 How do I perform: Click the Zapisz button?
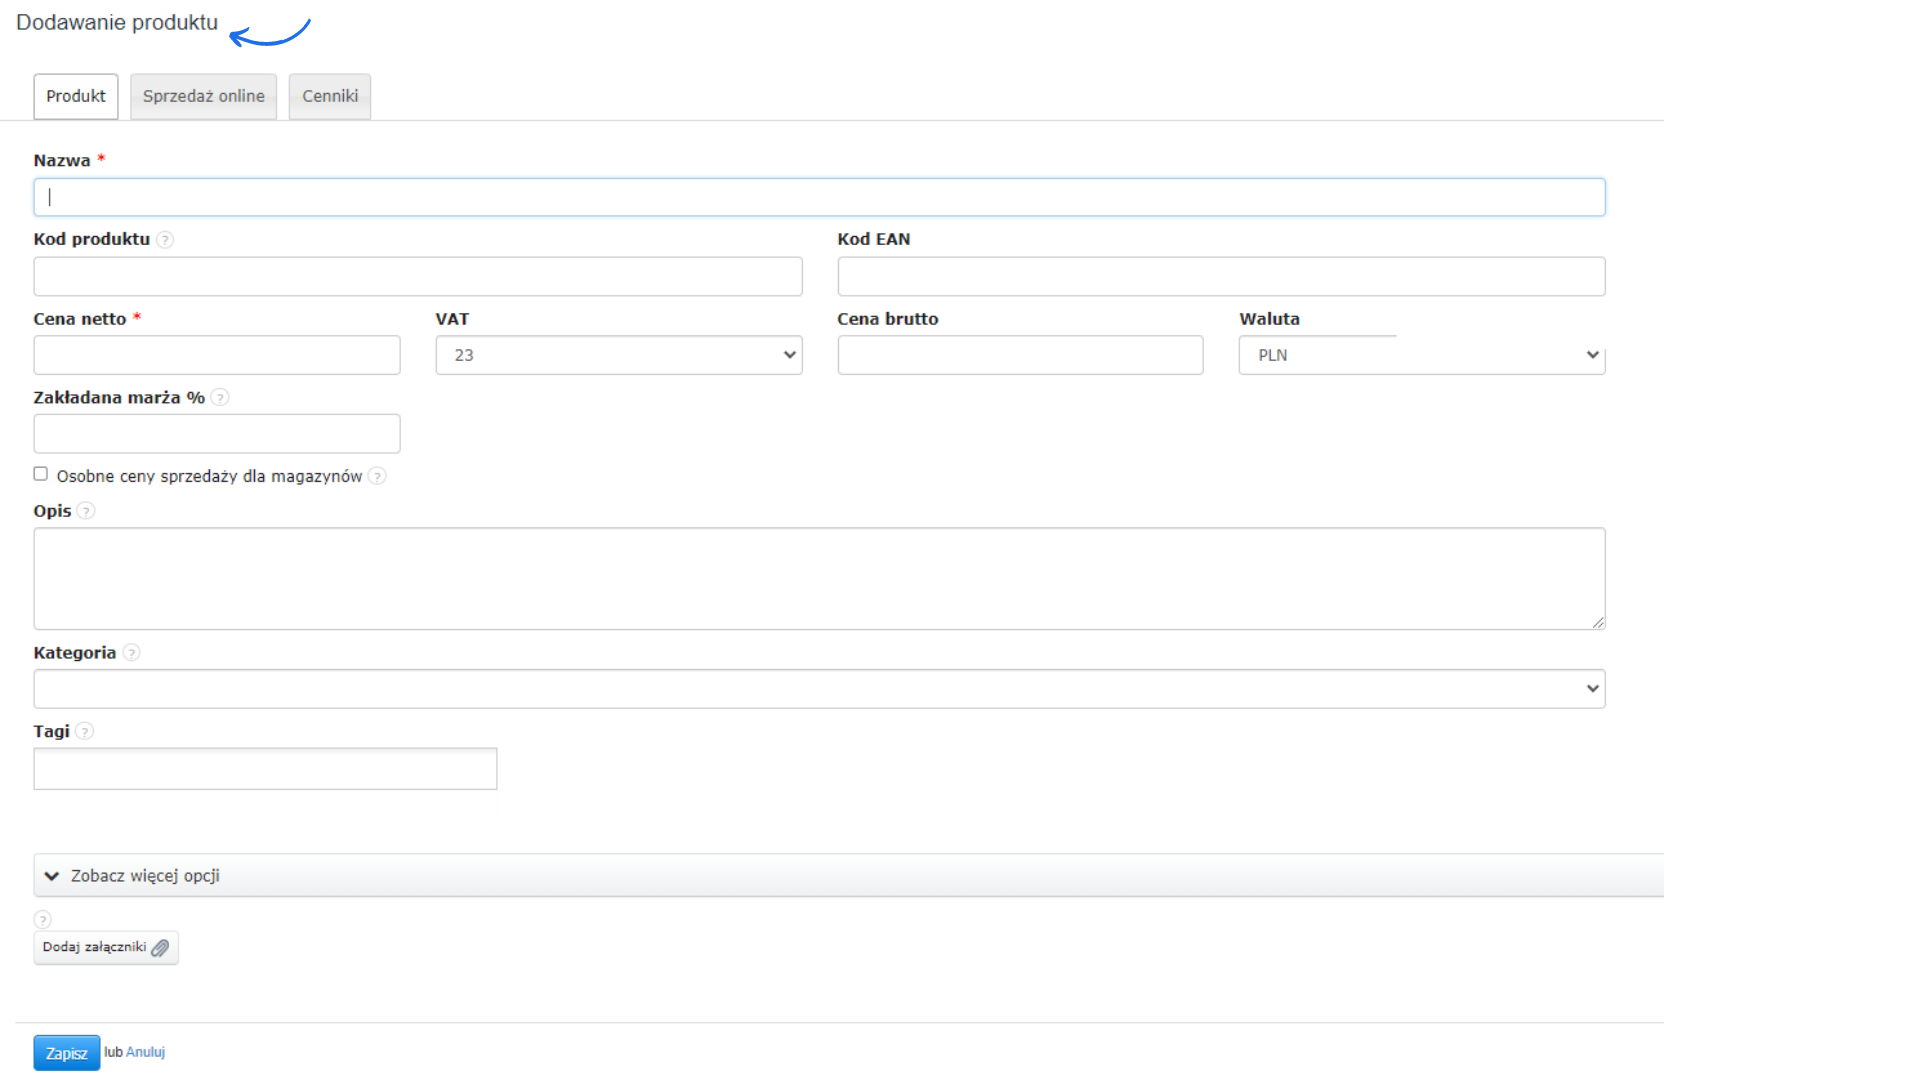point(66,1053)
